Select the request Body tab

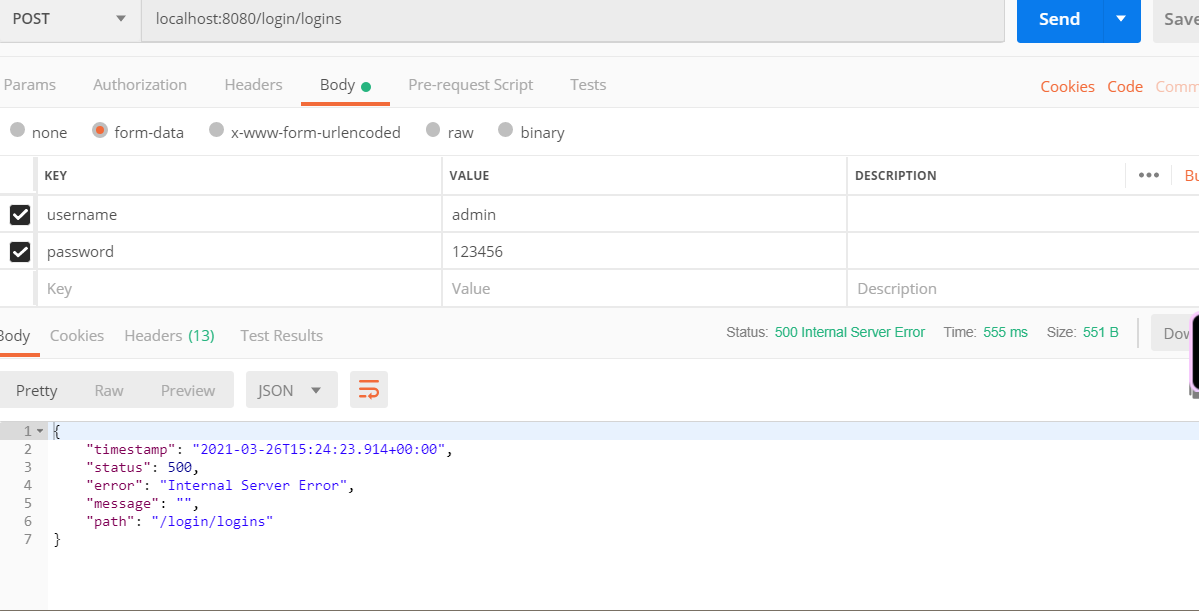345,85
